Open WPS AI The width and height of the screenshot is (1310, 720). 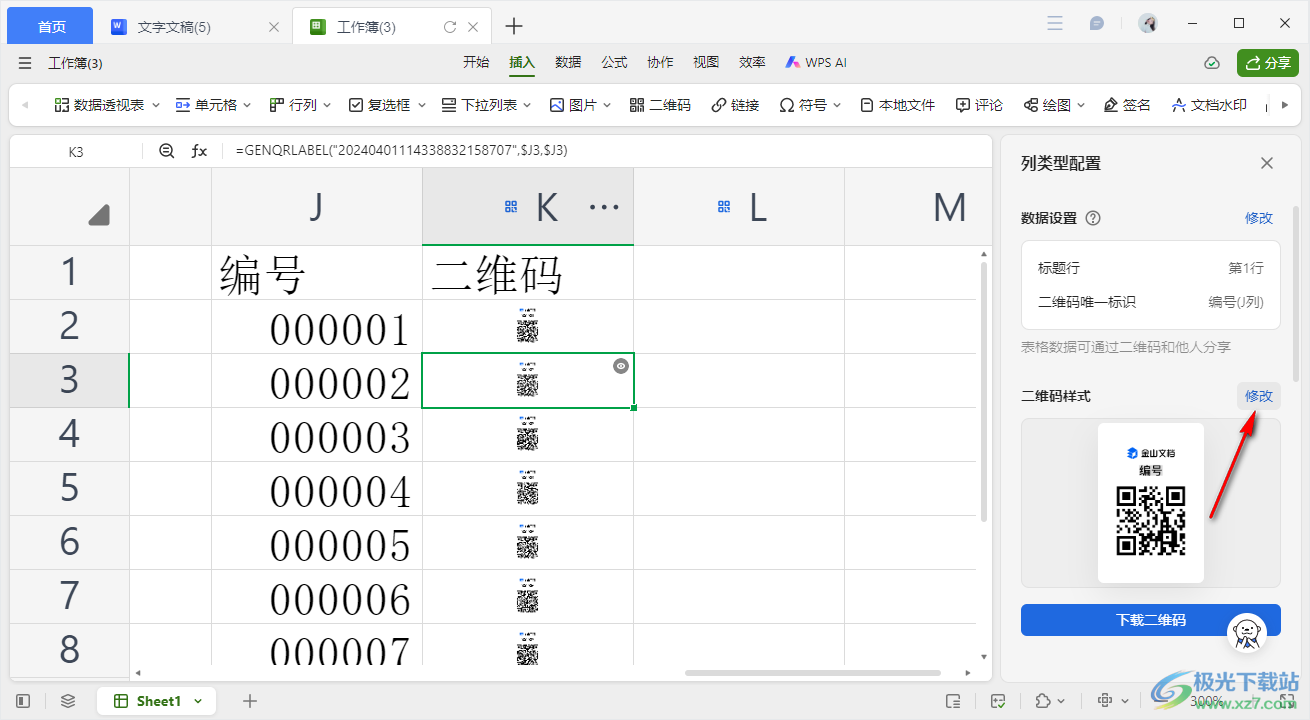pos(816,62)
